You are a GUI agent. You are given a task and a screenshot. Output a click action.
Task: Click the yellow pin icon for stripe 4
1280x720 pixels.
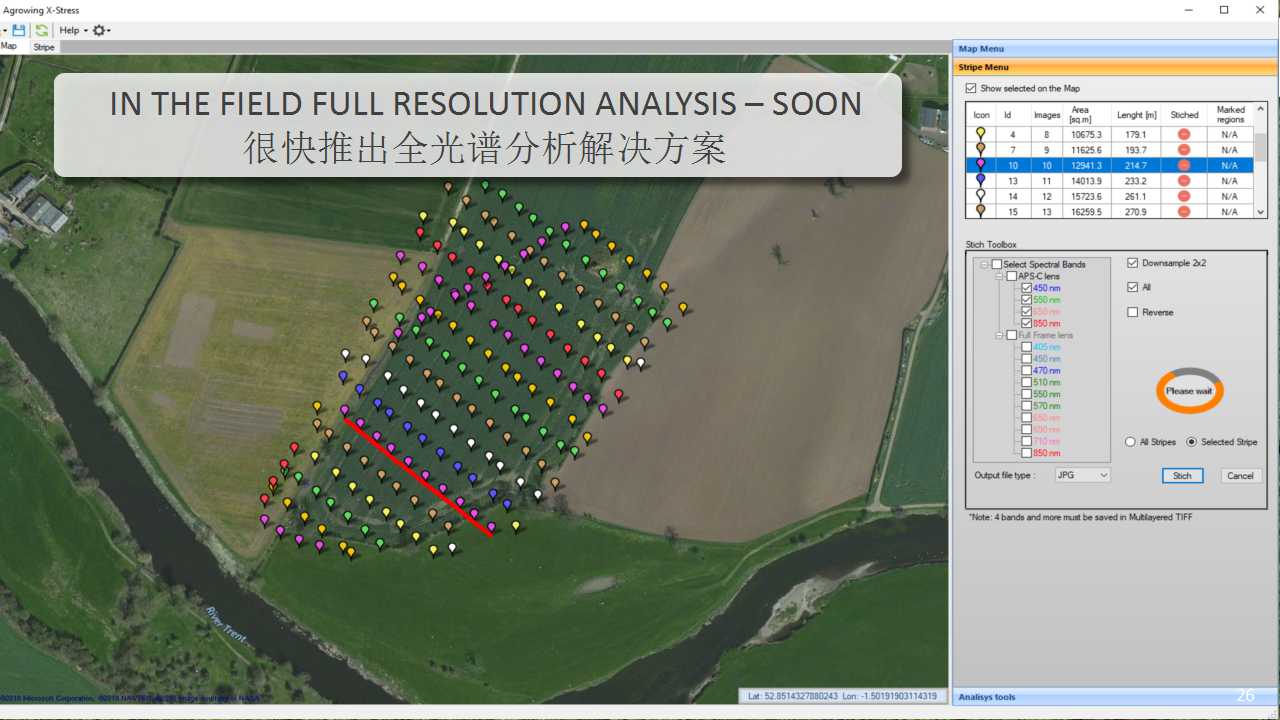coord(981,134)
